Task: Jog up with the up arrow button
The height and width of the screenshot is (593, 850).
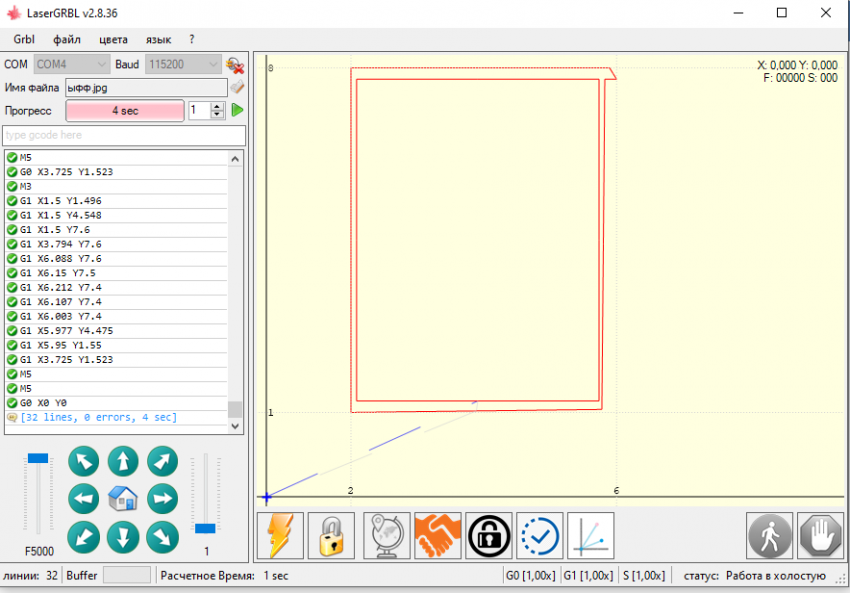Action: [x=123, y=461]
